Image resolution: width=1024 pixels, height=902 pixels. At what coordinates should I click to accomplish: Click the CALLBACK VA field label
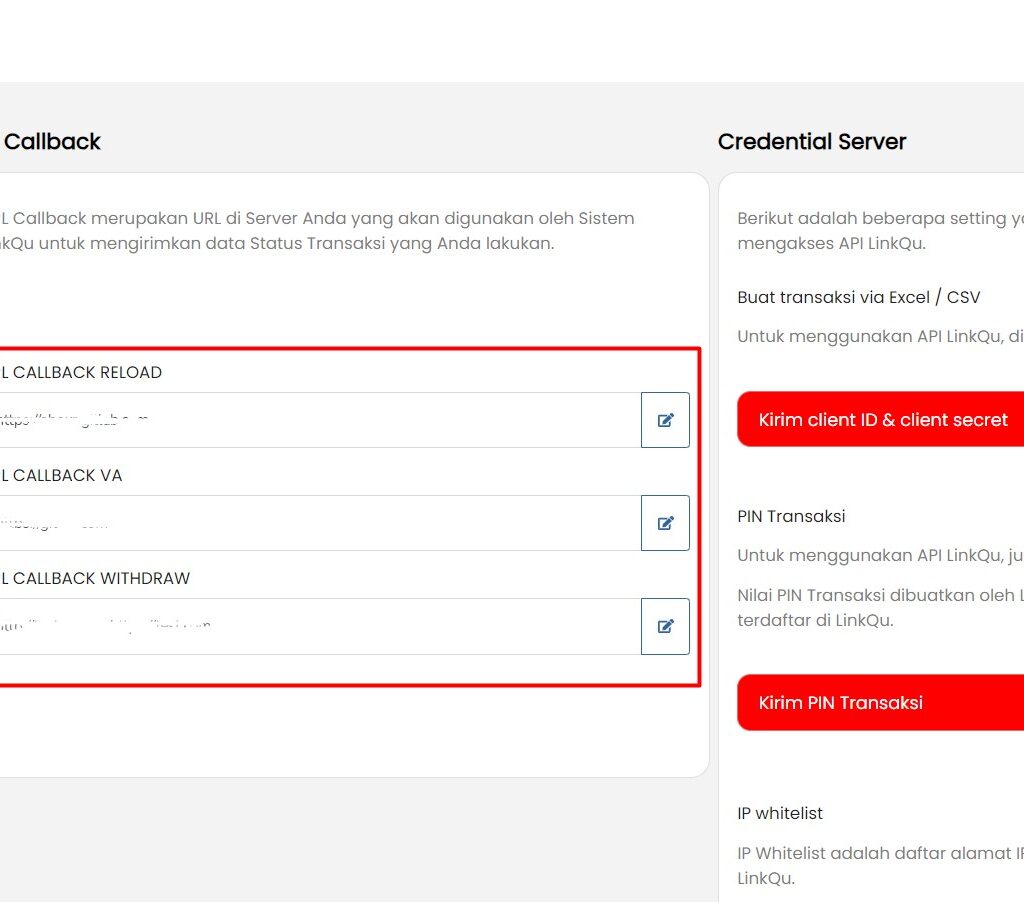(x=66, y=475)
